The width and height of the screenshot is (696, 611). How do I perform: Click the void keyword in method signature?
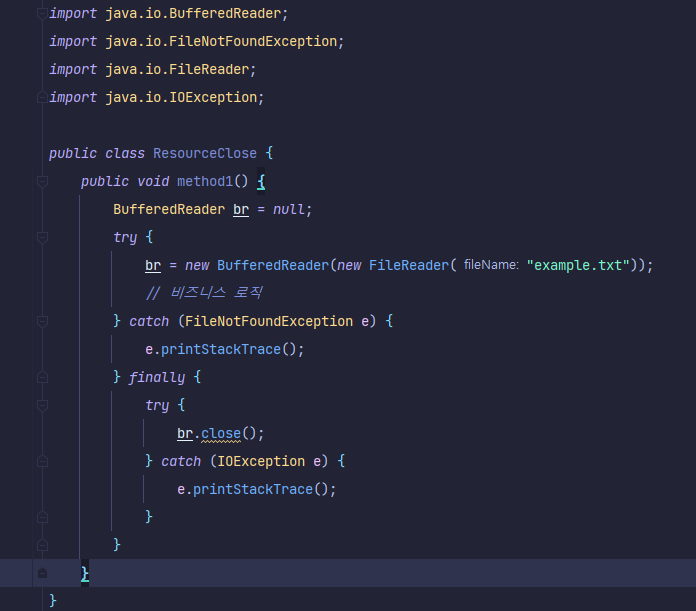(153, 181)
